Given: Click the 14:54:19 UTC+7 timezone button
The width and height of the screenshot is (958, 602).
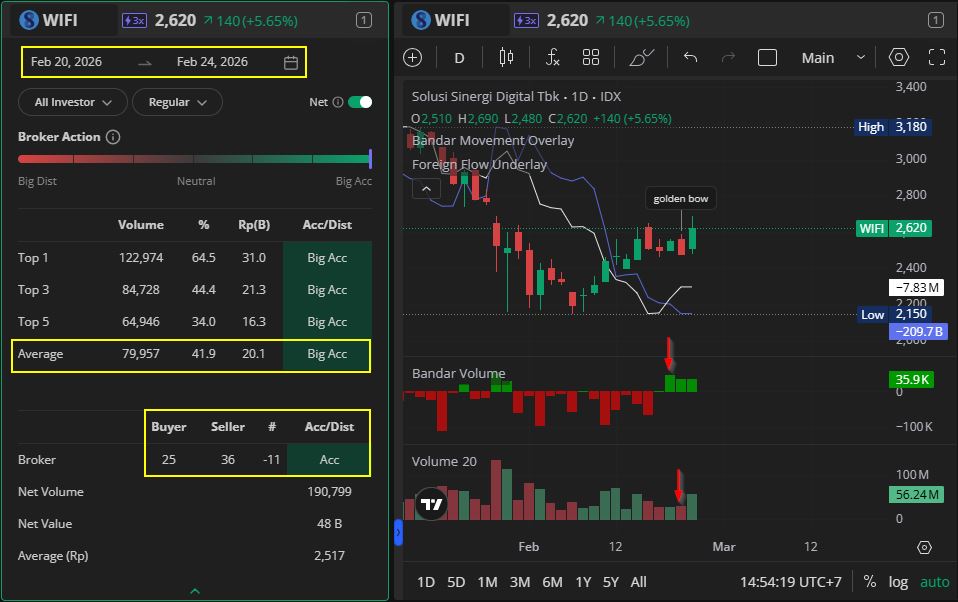Looking at the screenshot, I should tap(791, 582).
